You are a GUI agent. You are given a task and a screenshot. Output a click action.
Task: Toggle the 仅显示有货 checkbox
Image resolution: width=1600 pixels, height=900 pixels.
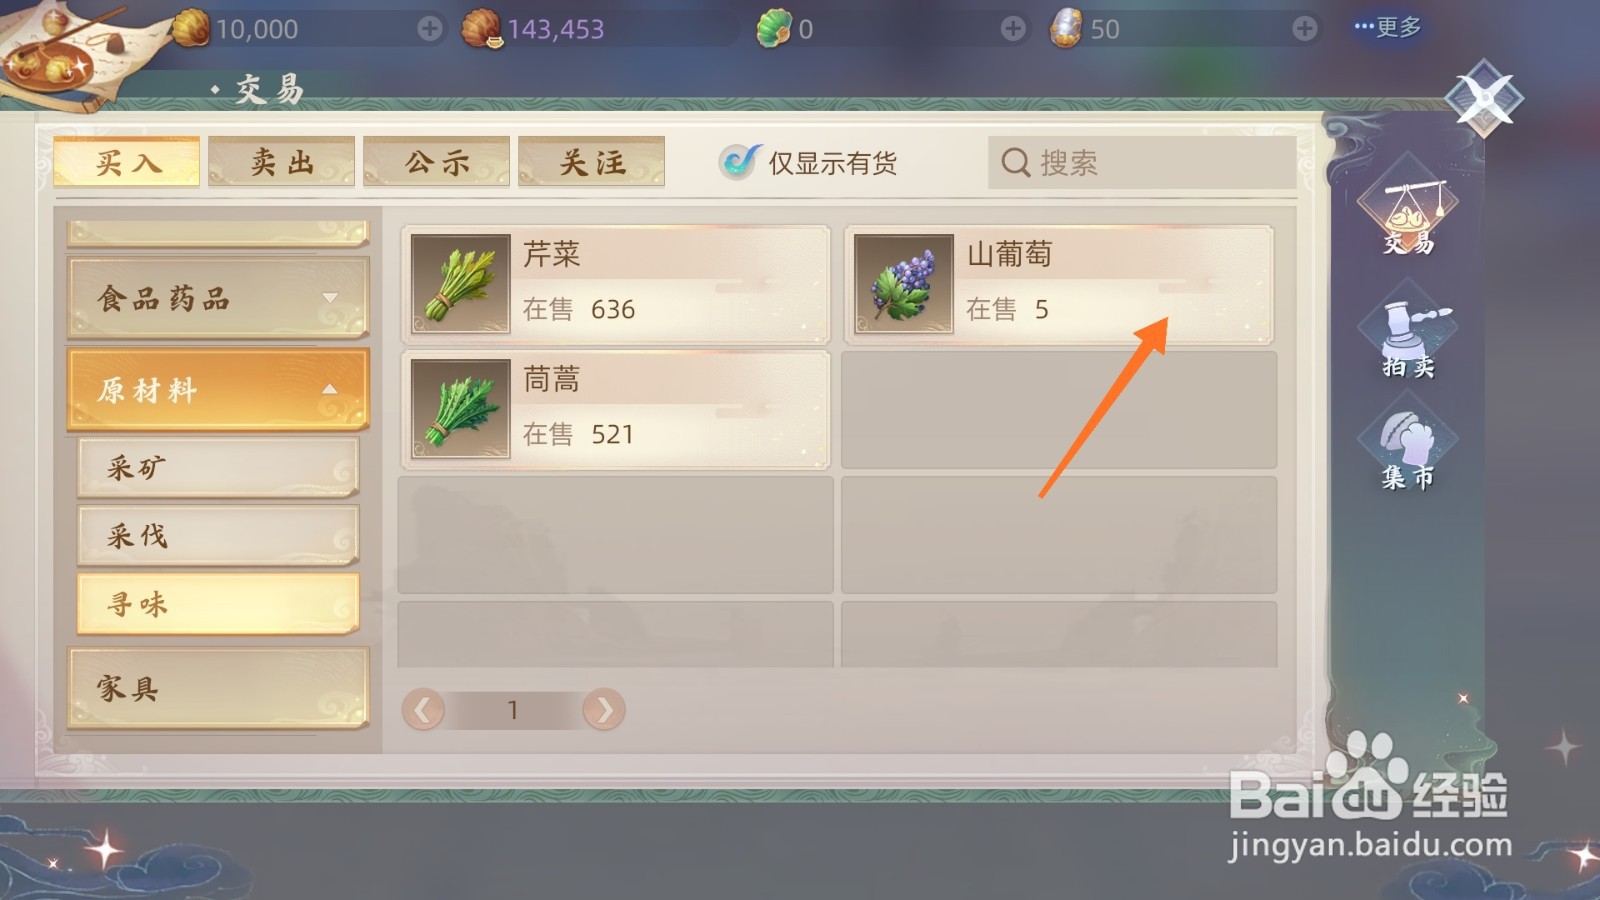click(740, 161)
